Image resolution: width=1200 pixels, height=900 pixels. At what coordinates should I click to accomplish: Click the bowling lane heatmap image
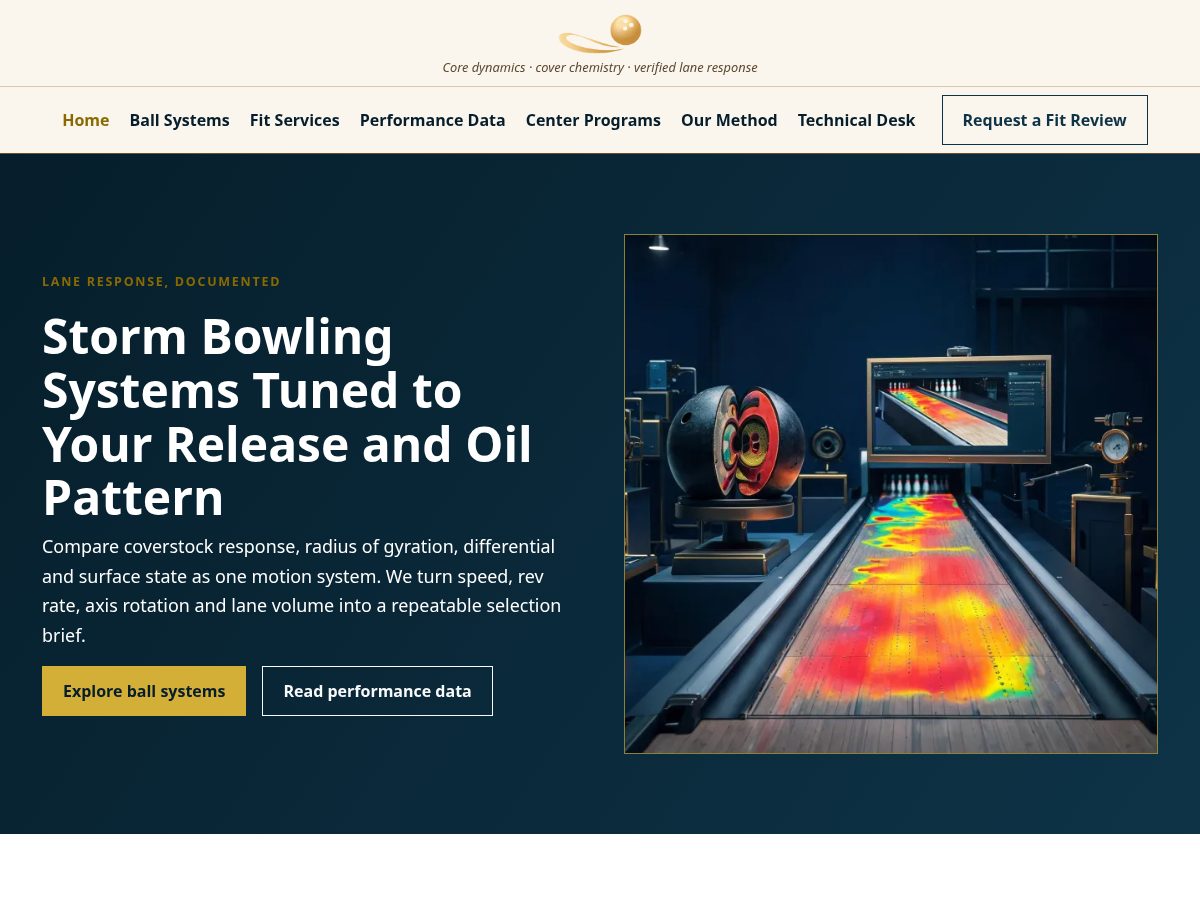tap(891, 494)
